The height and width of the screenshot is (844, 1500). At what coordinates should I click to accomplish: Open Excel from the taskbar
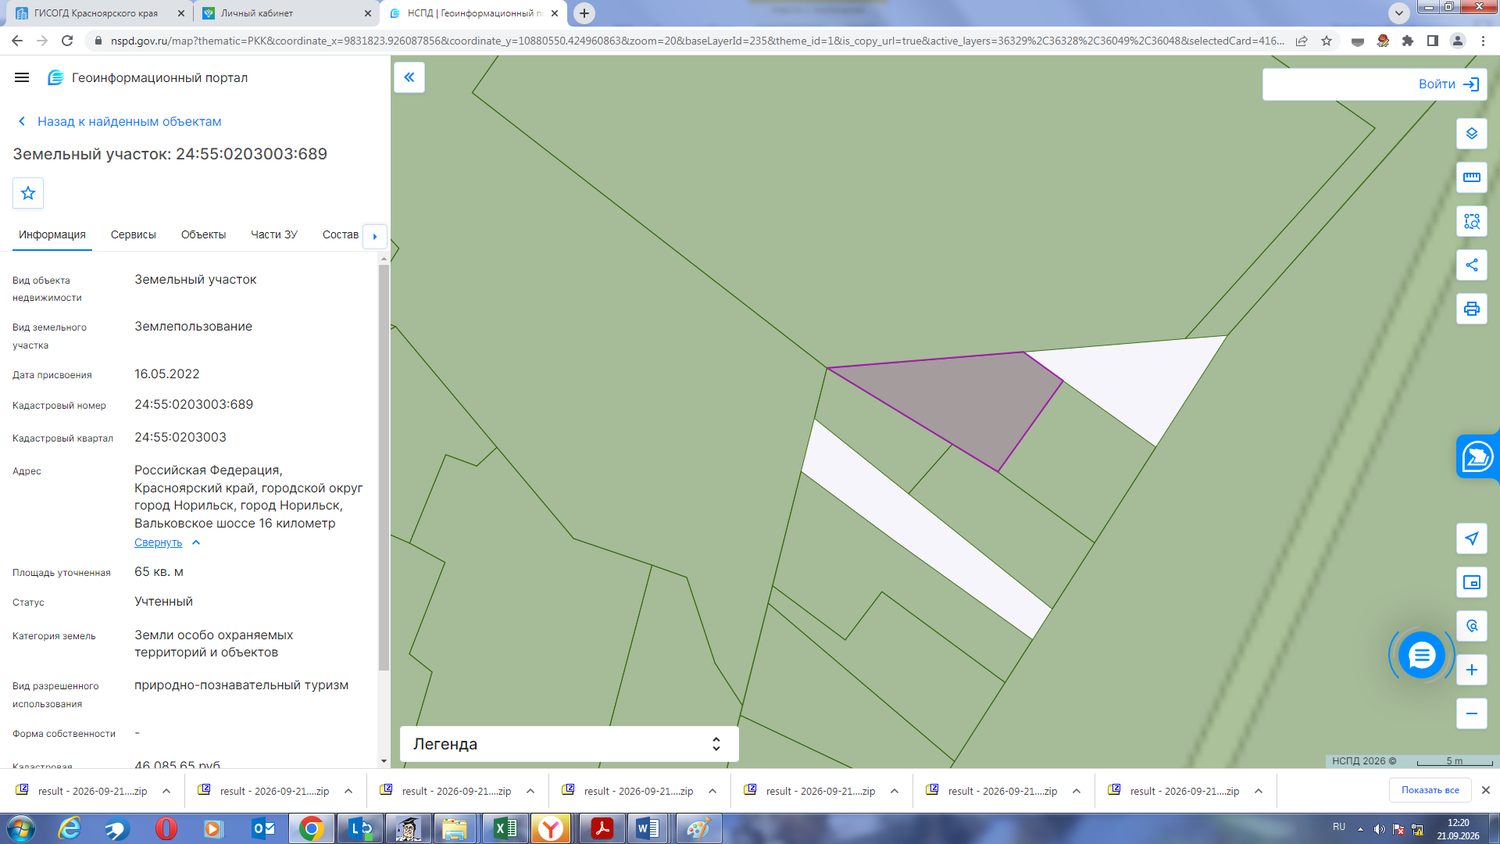click(505, 828)
